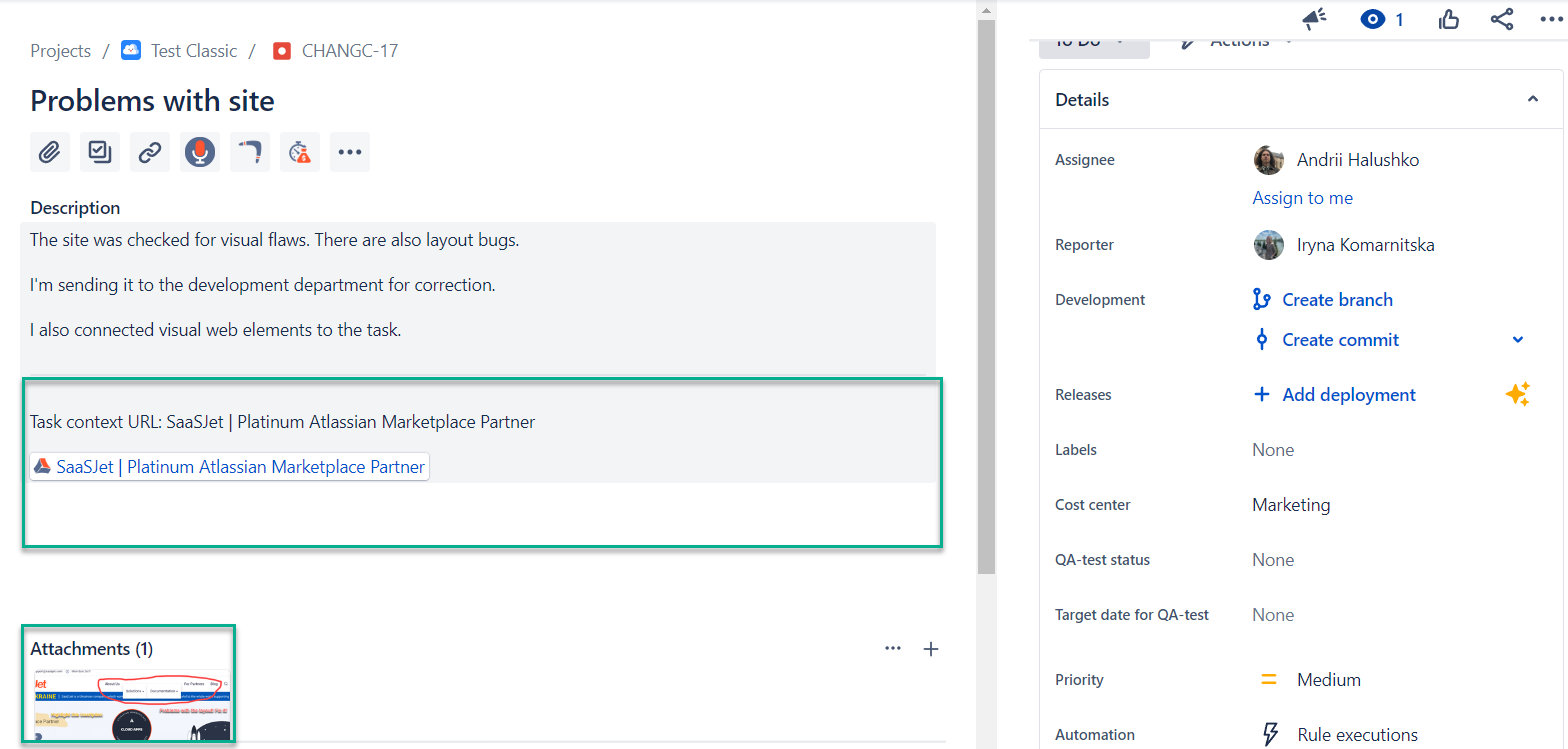Open the SaaSJet Platinum Marketplace Partner link

pos(230,467)
